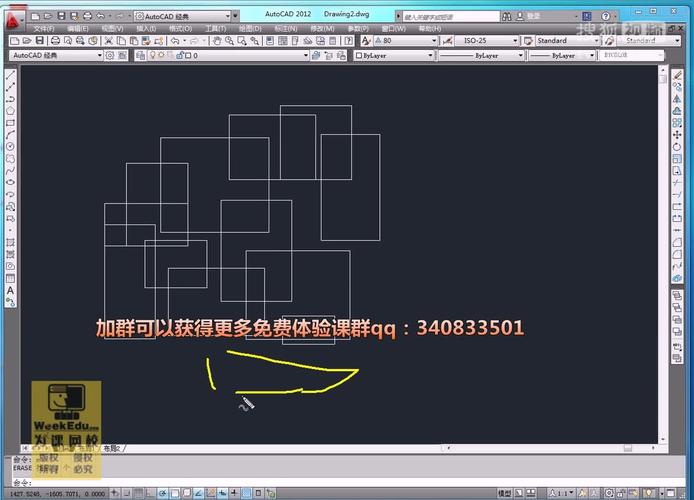Select the Spline draw tool

[x=11, y=170]
